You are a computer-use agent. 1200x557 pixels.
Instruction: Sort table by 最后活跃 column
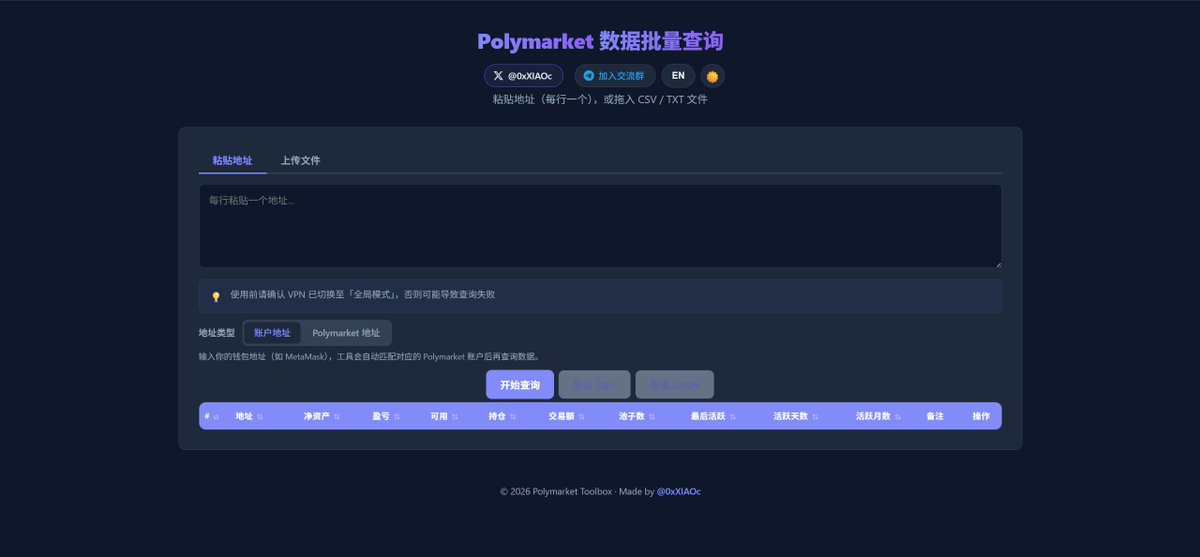tap(713, 416)
